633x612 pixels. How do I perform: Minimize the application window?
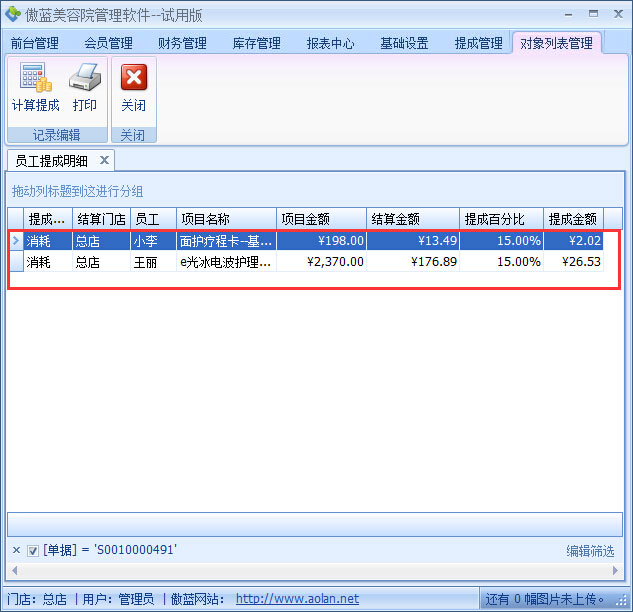click(568, 14)
